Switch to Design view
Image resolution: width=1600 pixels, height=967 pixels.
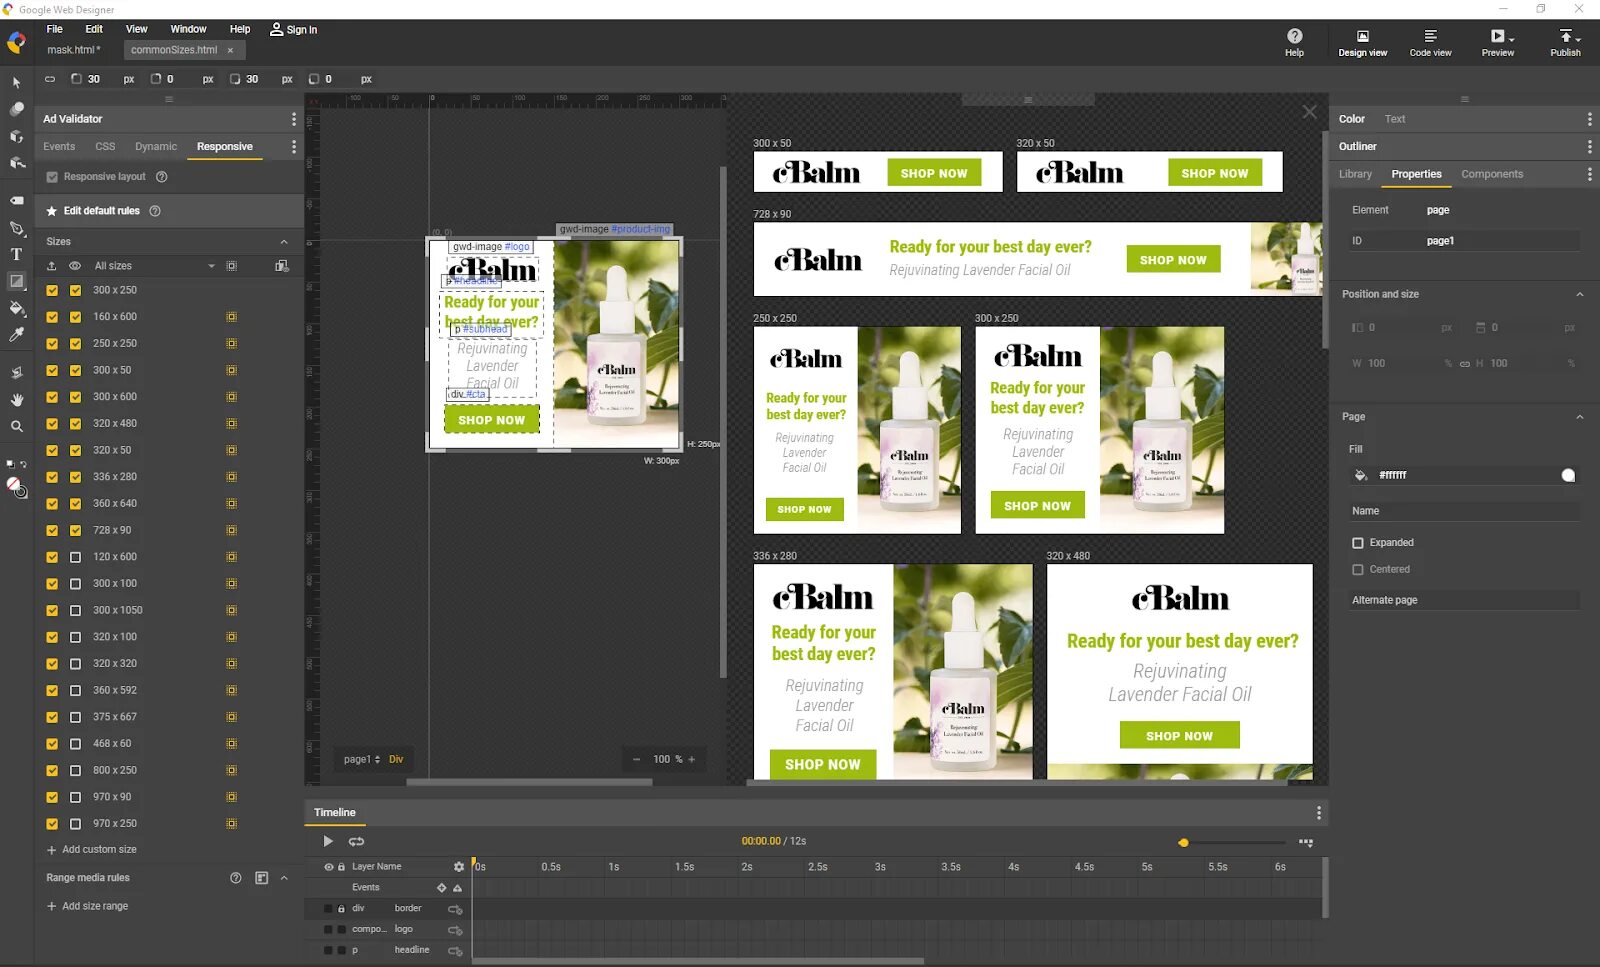click(1362, 43)
